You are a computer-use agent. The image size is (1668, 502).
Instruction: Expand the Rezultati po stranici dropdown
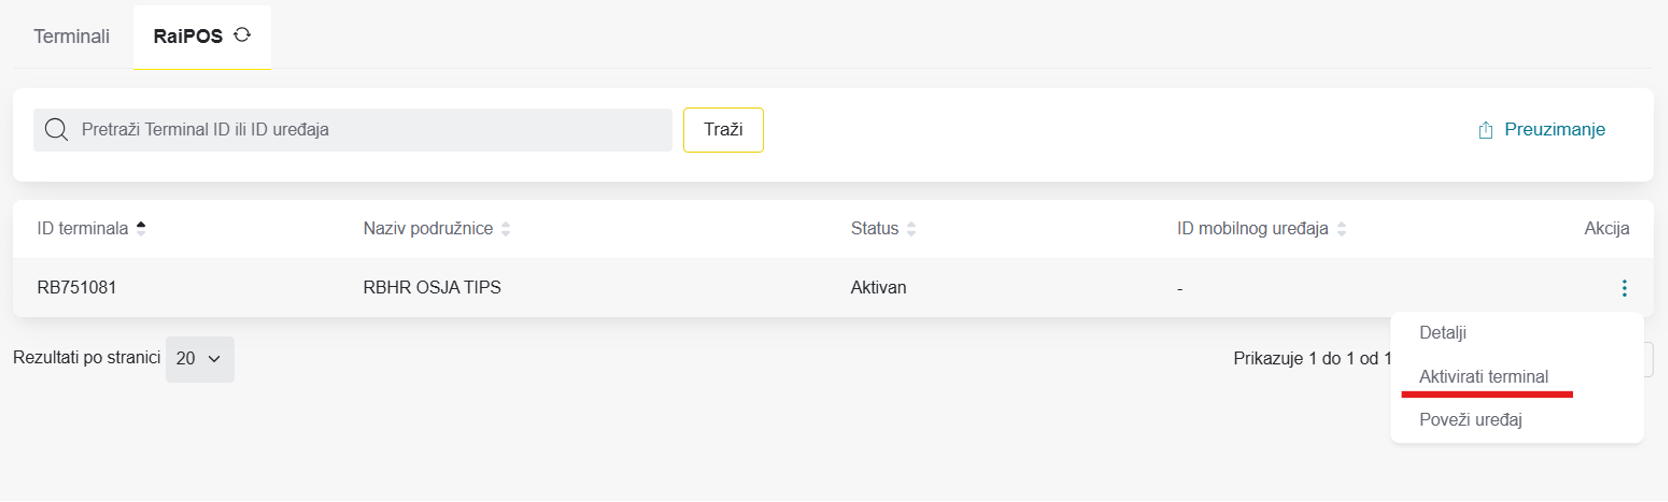[200, 359]
